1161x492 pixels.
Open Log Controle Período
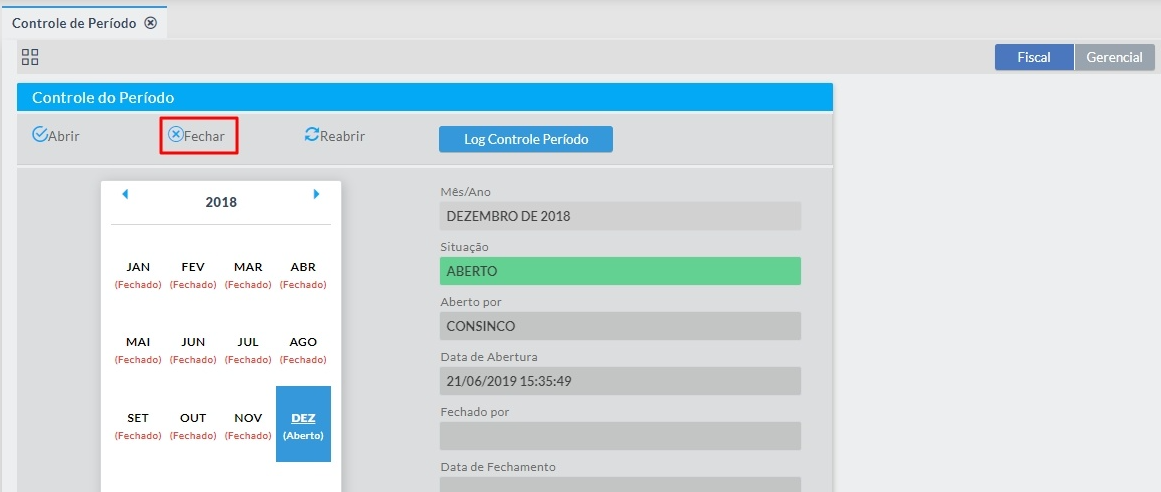pos(526,139)
